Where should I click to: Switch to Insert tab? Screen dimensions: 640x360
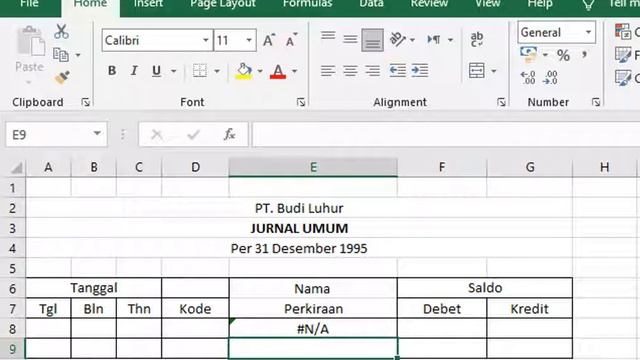click(x=148, y=4)
